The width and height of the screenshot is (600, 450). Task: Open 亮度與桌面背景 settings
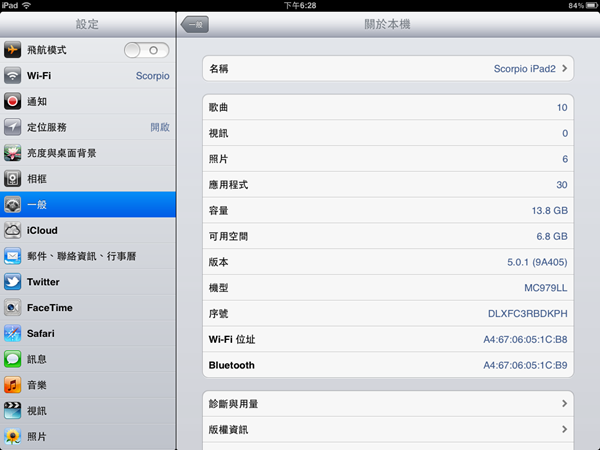point(88,153)
